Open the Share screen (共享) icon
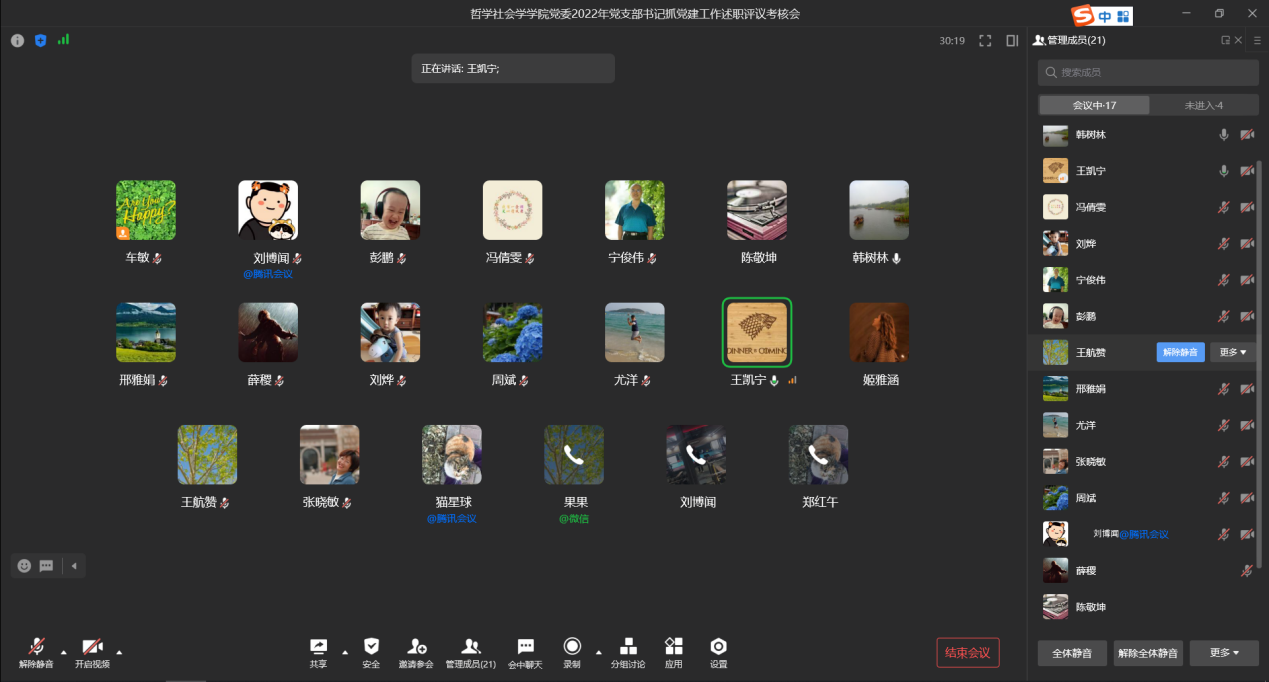 (x=318, y=647)
